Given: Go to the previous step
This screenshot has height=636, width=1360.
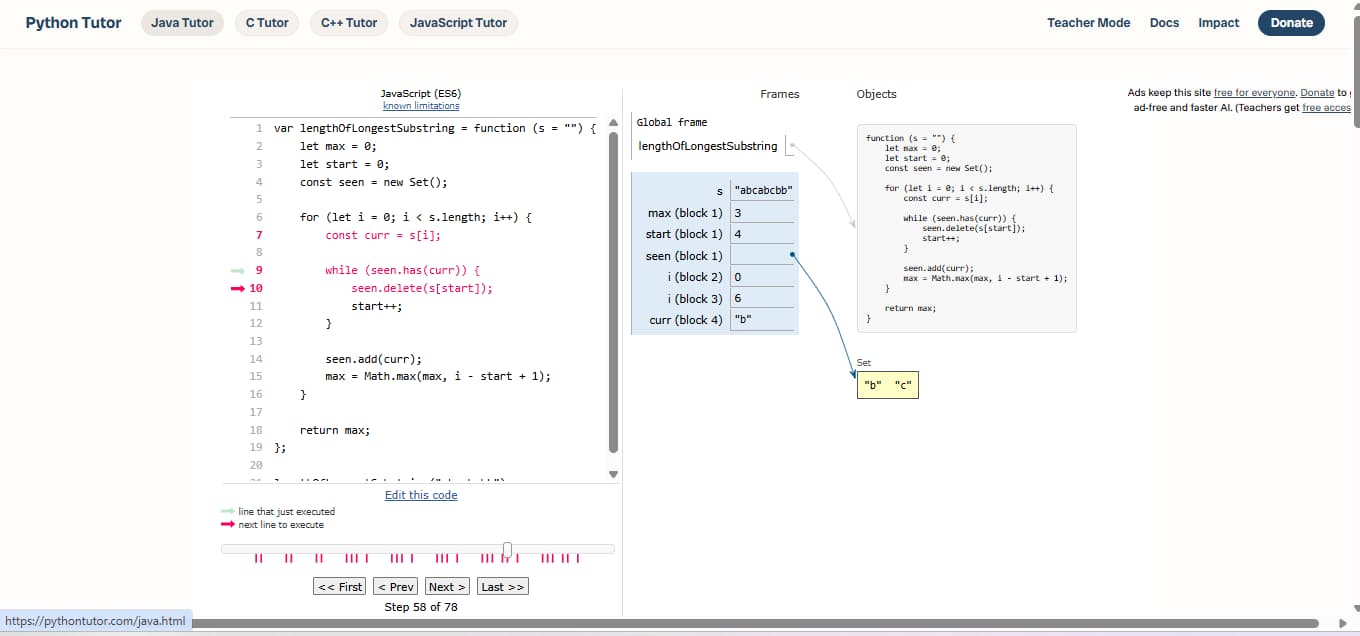Looking at the screenshot, I should pos(396,587).
